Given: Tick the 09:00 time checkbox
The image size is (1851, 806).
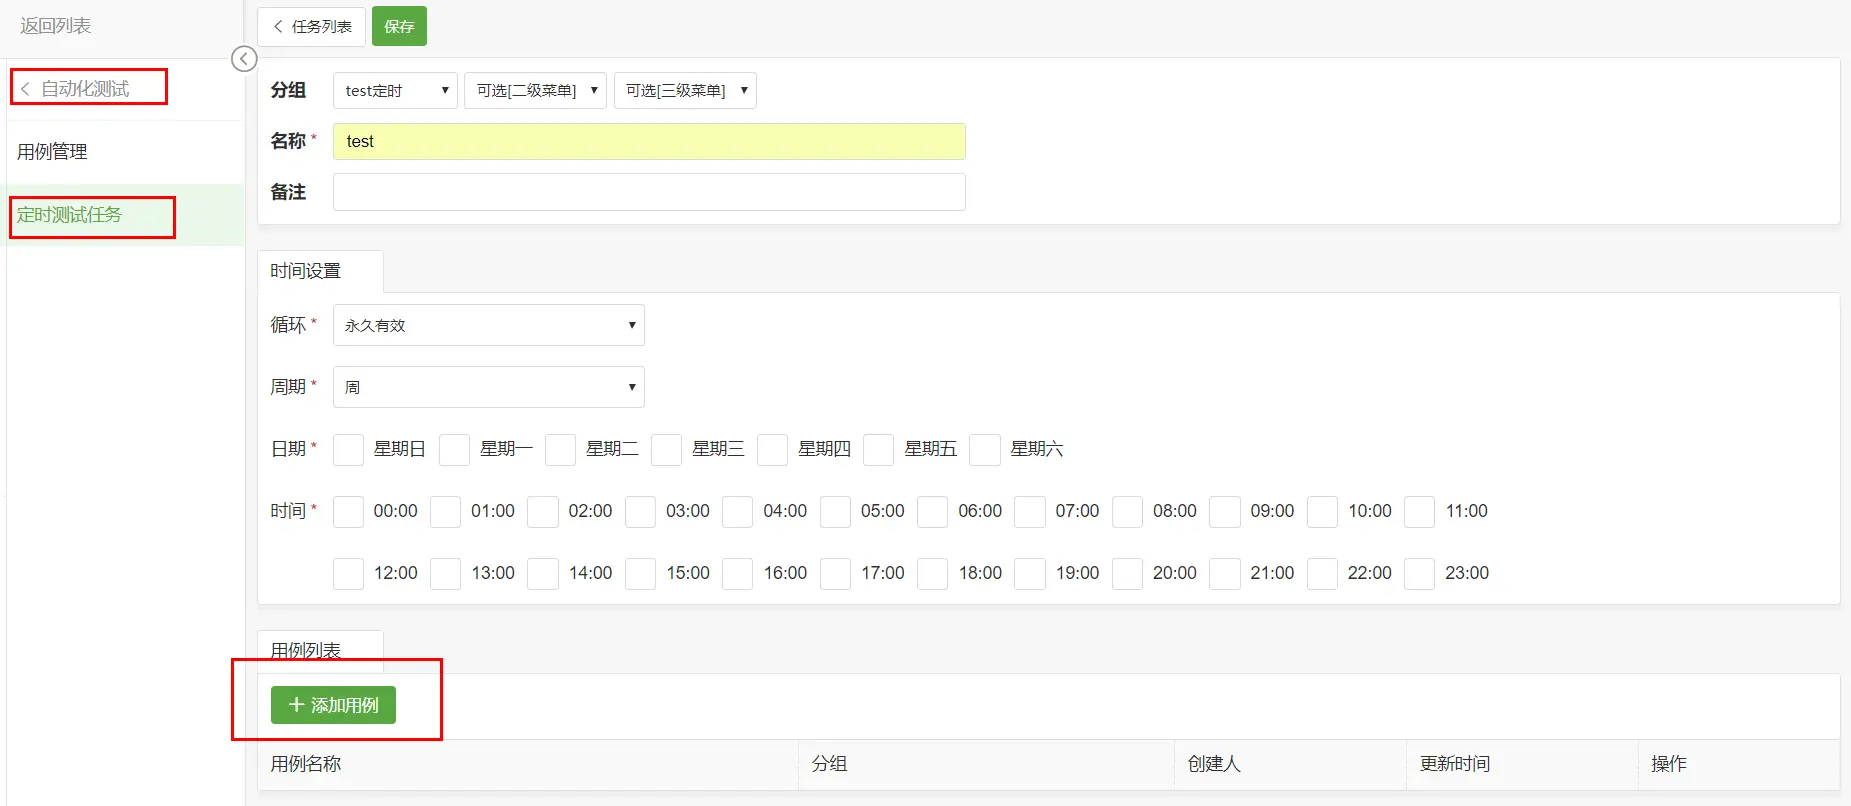Looking at the screenshot, I should pyautogui.click(x=1225, y=512).
